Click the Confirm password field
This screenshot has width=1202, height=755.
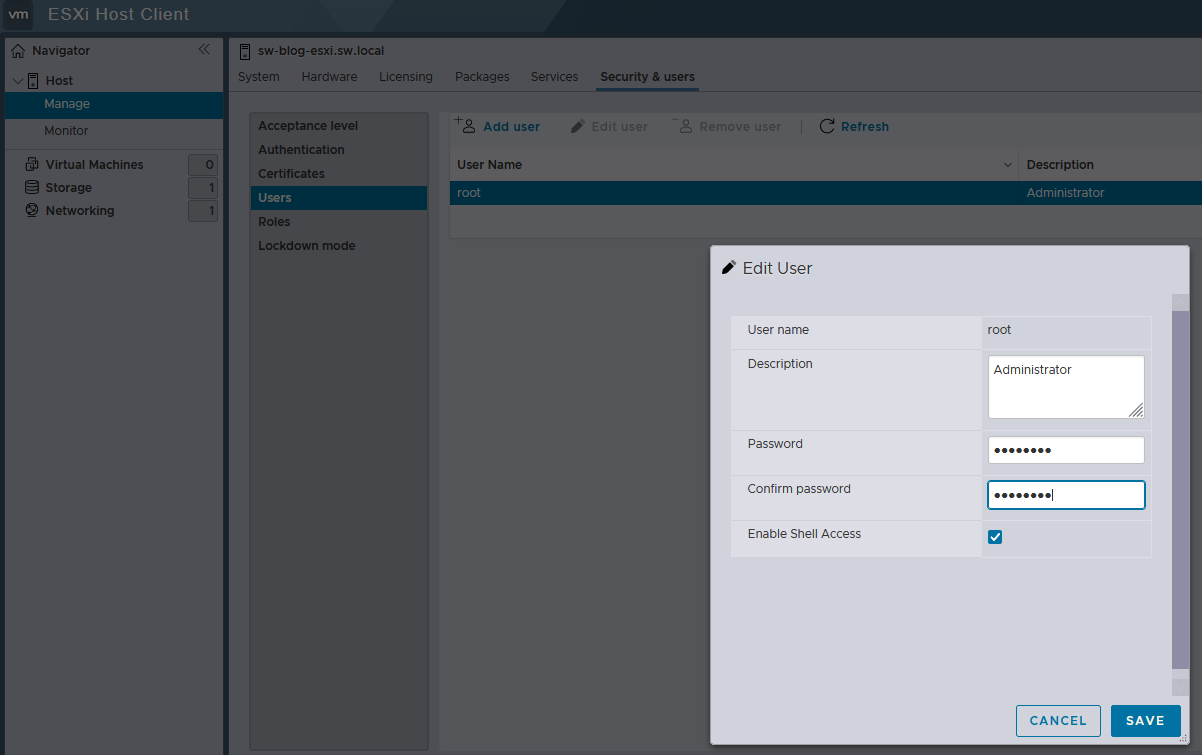[1066, 495]
